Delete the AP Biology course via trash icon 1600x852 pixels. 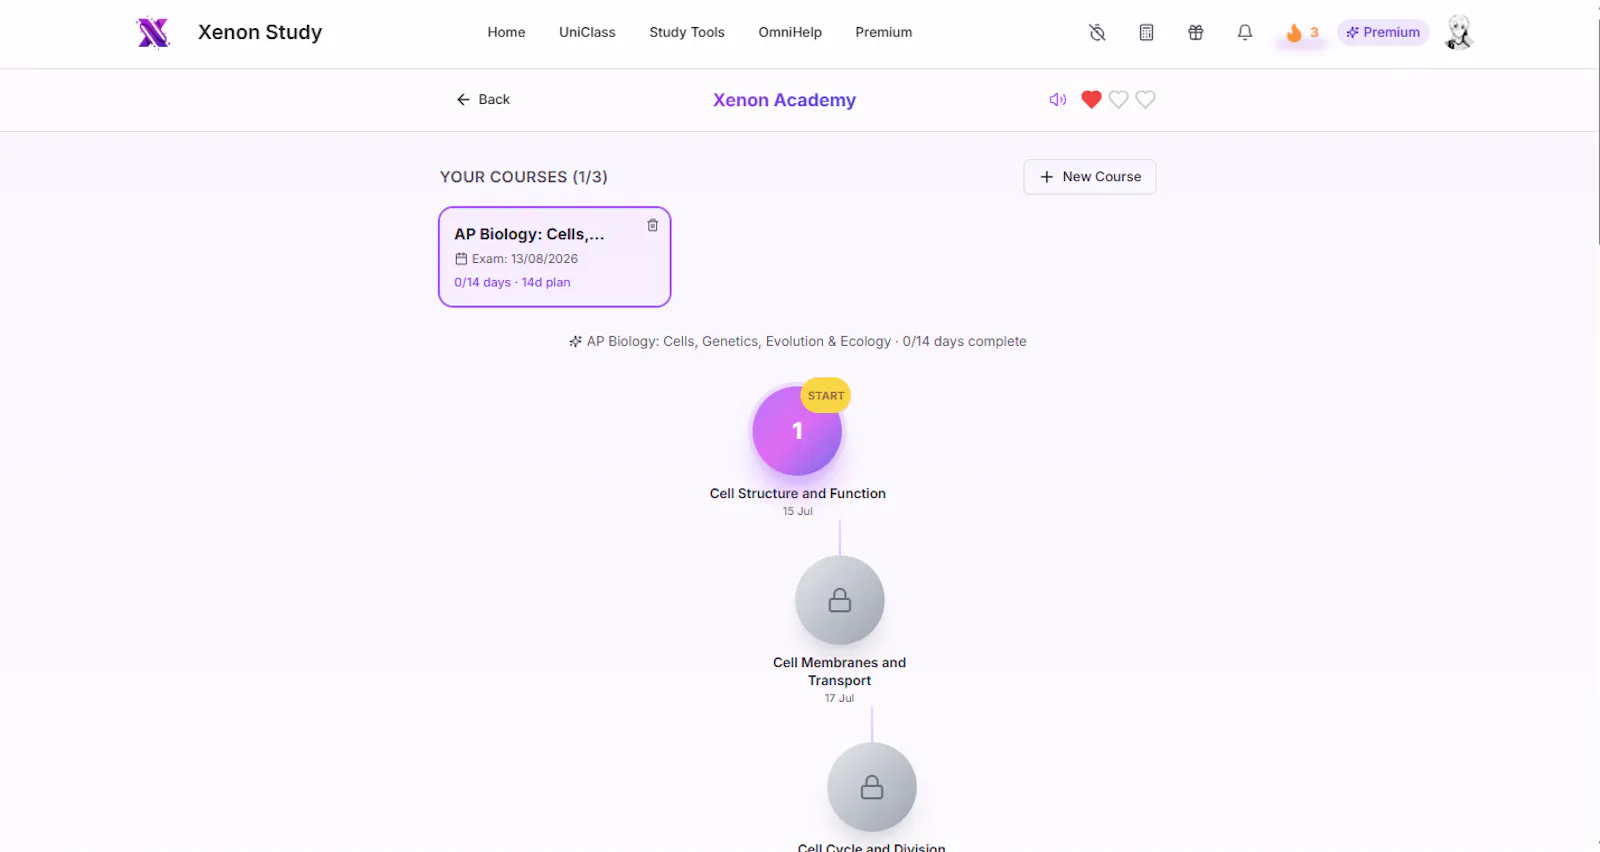point(652,225)
